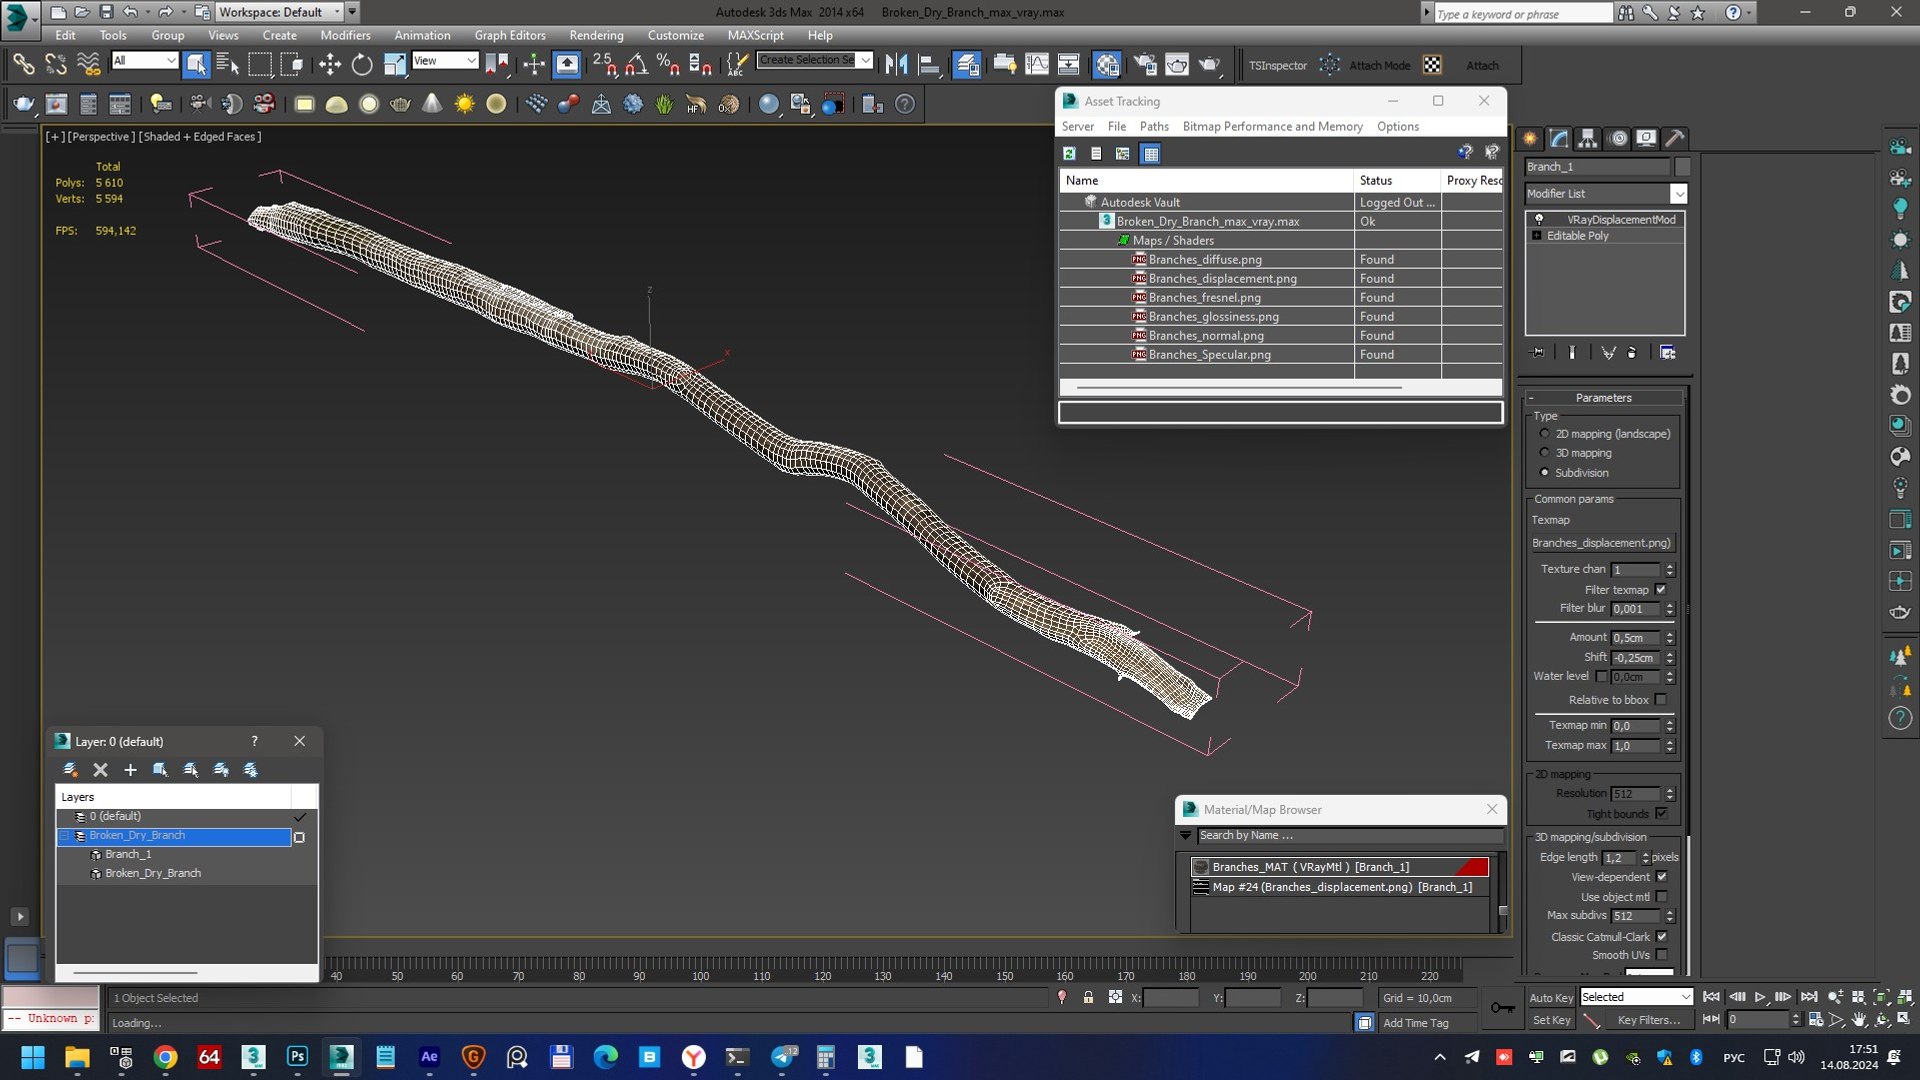Toggle Tight bounds checkbox

pos(1661,814)
